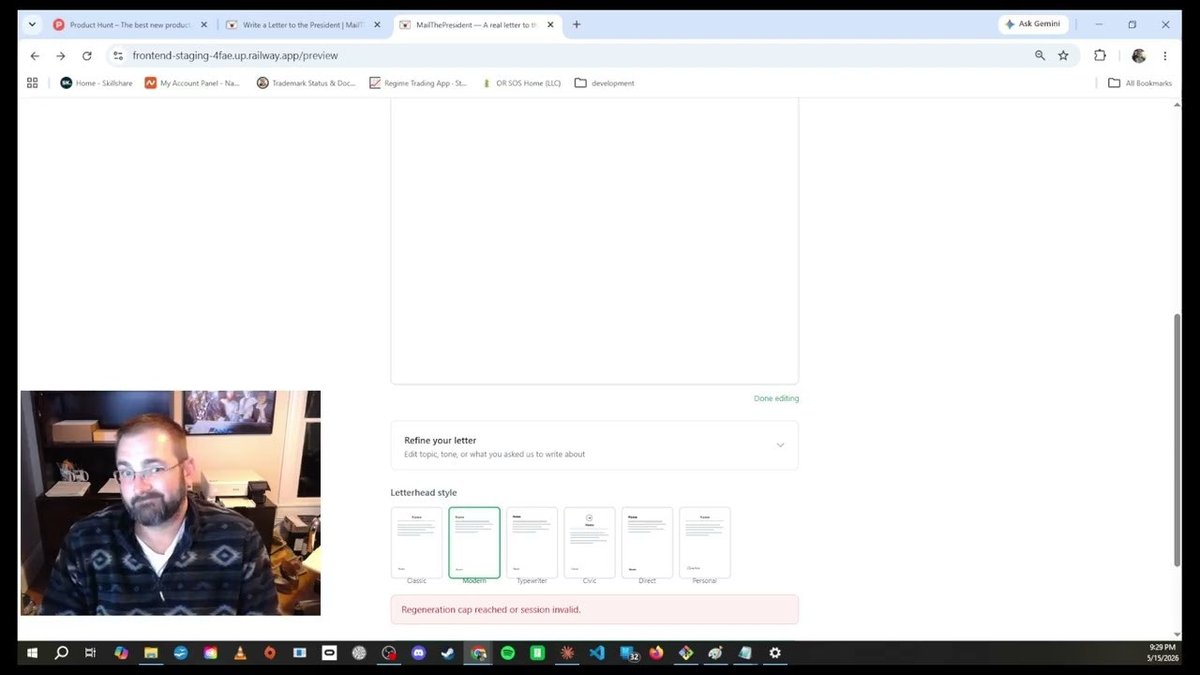Click inside the letter editing text area
Image resolution: width=1200 pixels, height=675 pixels.
[594, 240]
